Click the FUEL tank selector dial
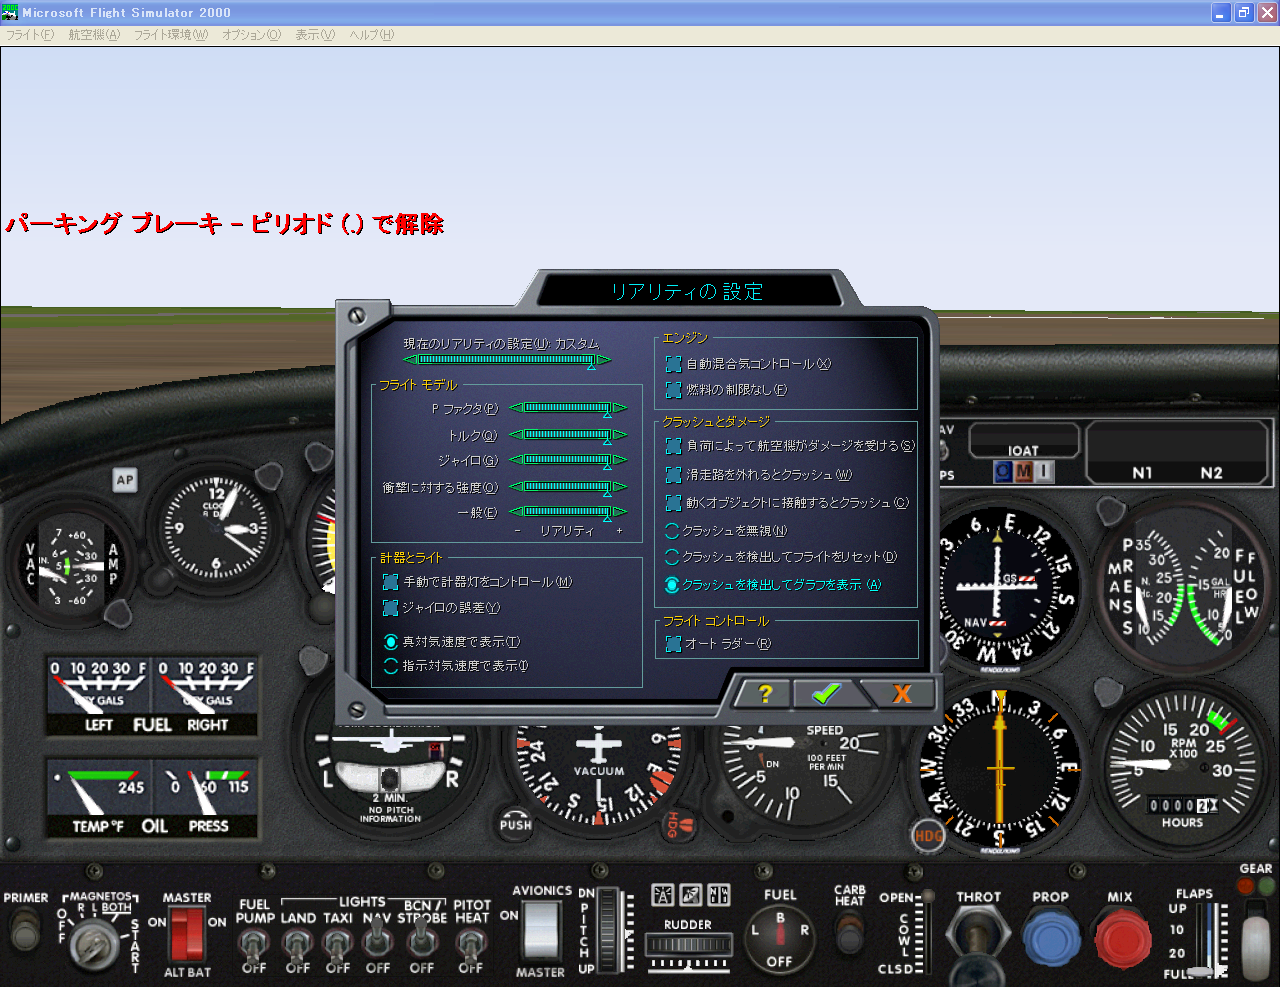1280x987 pixels. (779, 938)
